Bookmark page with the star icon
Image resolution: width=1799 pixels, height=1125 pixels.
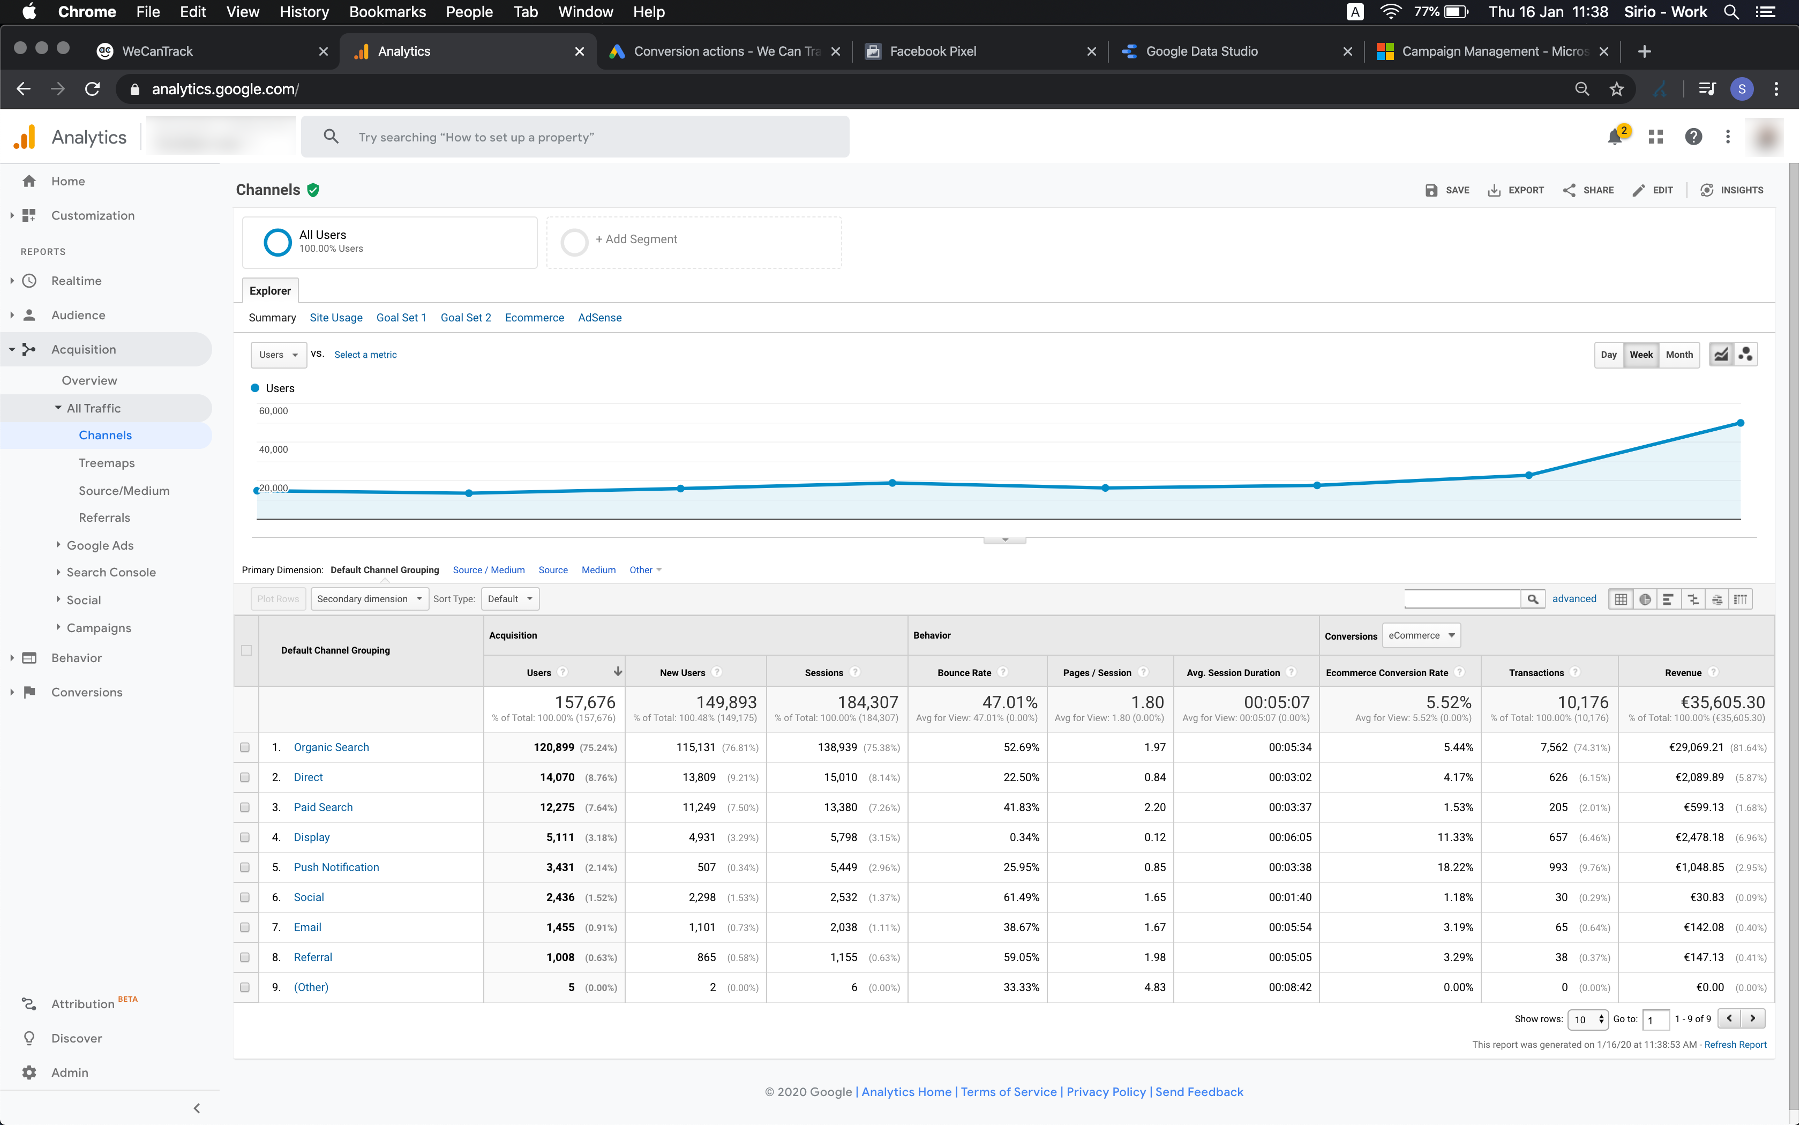[1617, 89]
